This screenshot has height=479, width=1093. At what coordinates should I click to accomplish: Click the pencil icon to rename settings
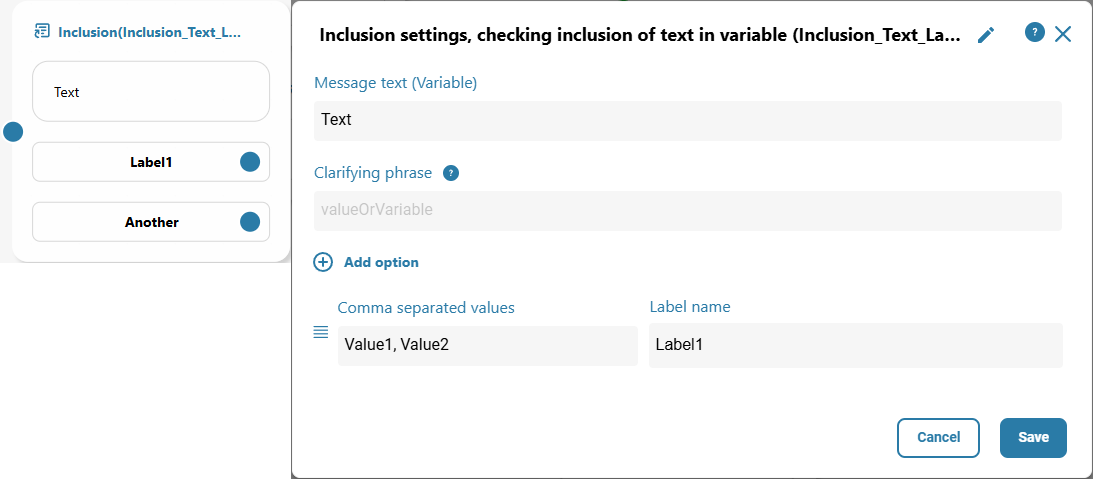pos(986,35)
